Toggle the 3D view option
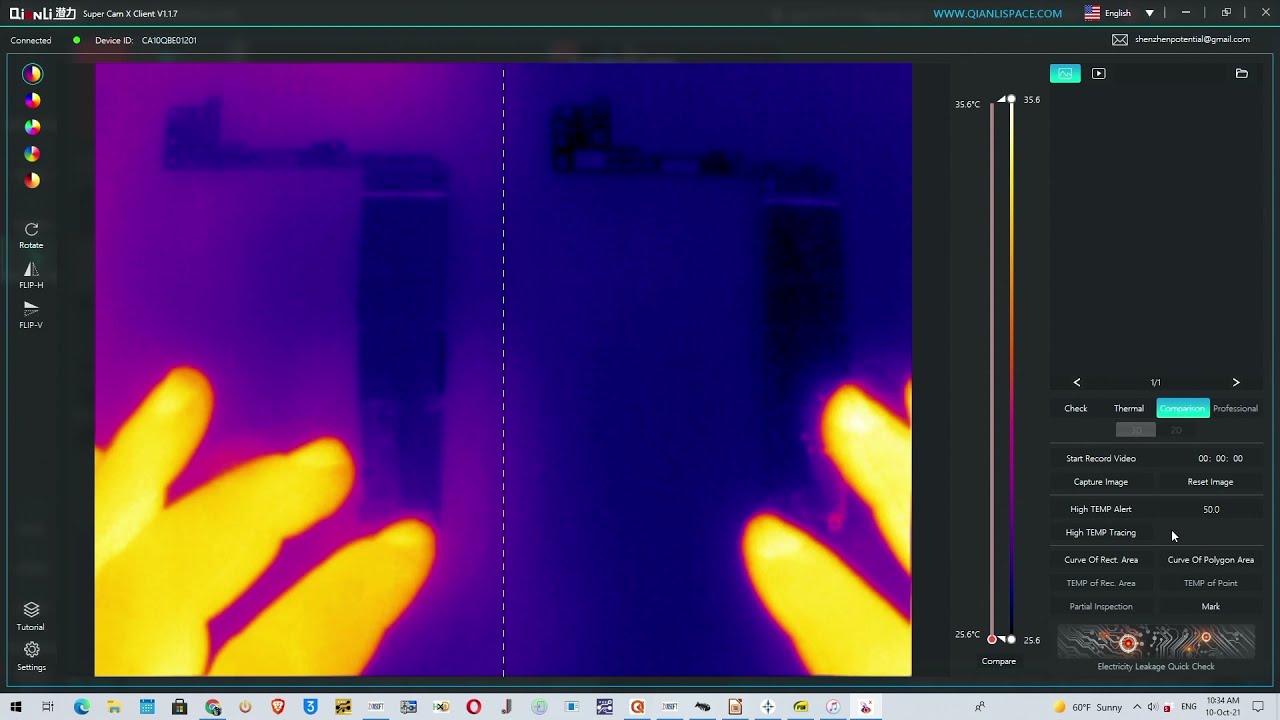This screenshot has height=720, width=1280. pyautogui.click(x=1136, y=430)
